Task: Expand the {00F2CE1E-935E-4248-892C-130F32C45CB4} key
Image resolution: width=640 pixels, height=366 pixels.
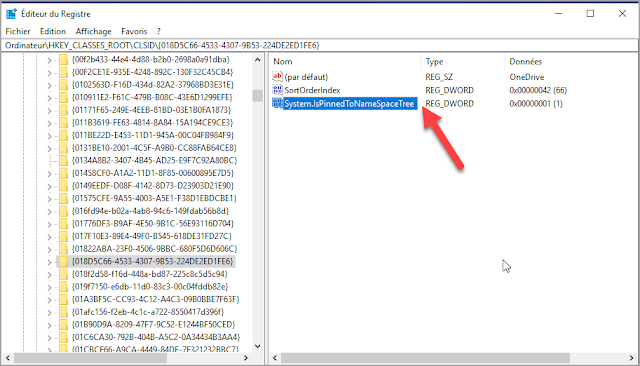Action: point(49,73)
